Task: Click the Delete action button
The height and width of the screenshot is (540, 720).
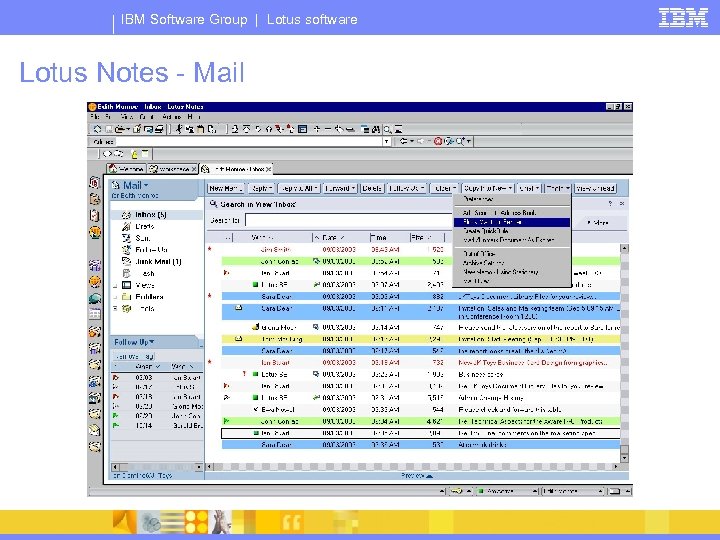Action: click(x=371, y=188)
